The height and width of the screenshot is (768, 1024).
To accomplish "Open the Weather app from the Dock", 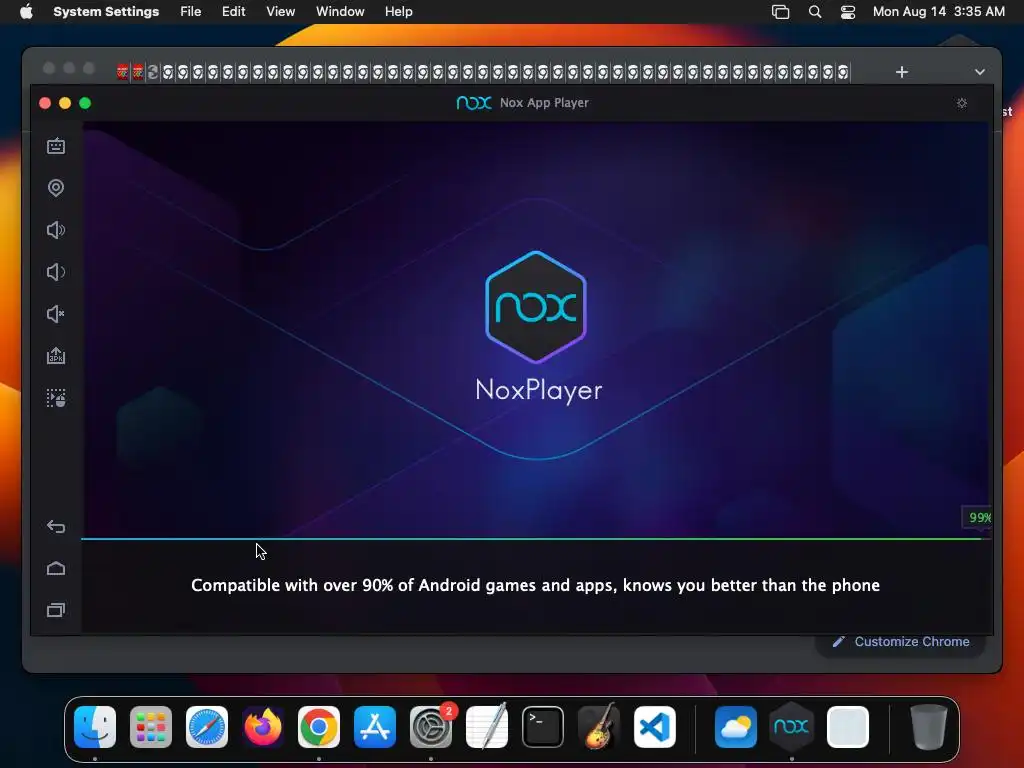I will (736, 726).
